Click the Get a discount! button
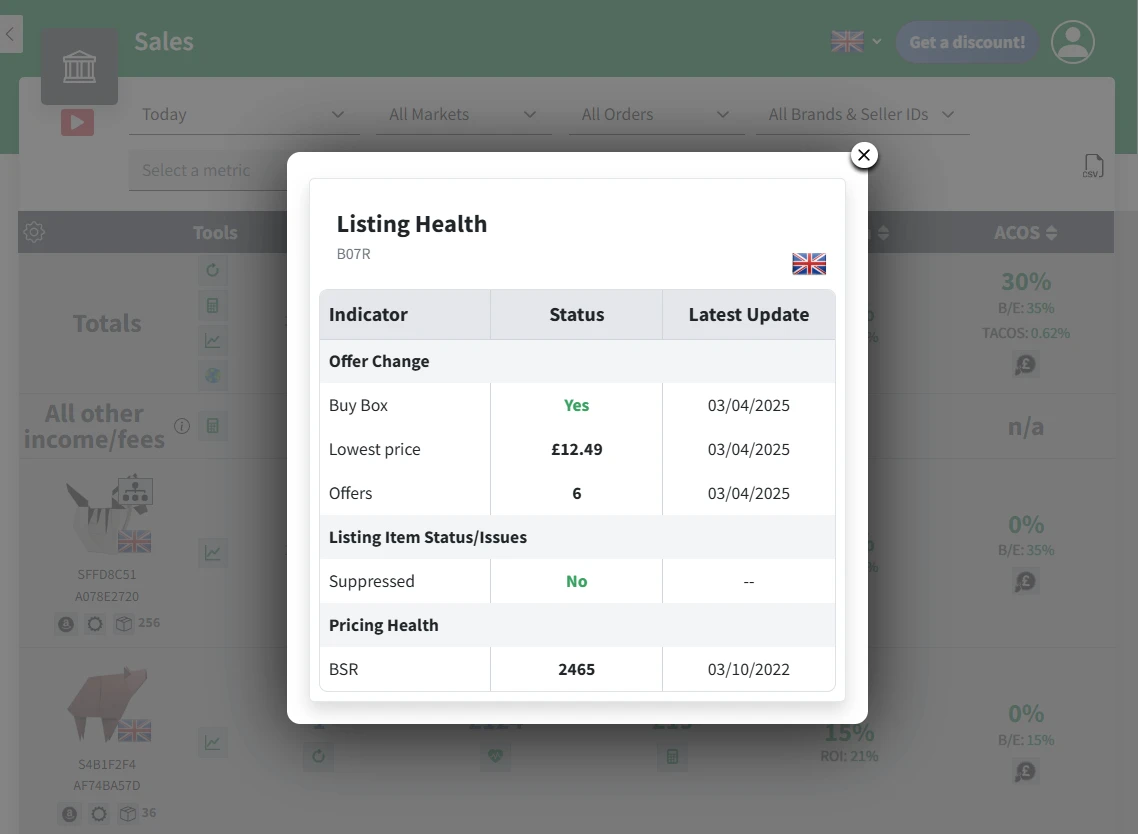 pyautogui.click(x=967, y=42)
